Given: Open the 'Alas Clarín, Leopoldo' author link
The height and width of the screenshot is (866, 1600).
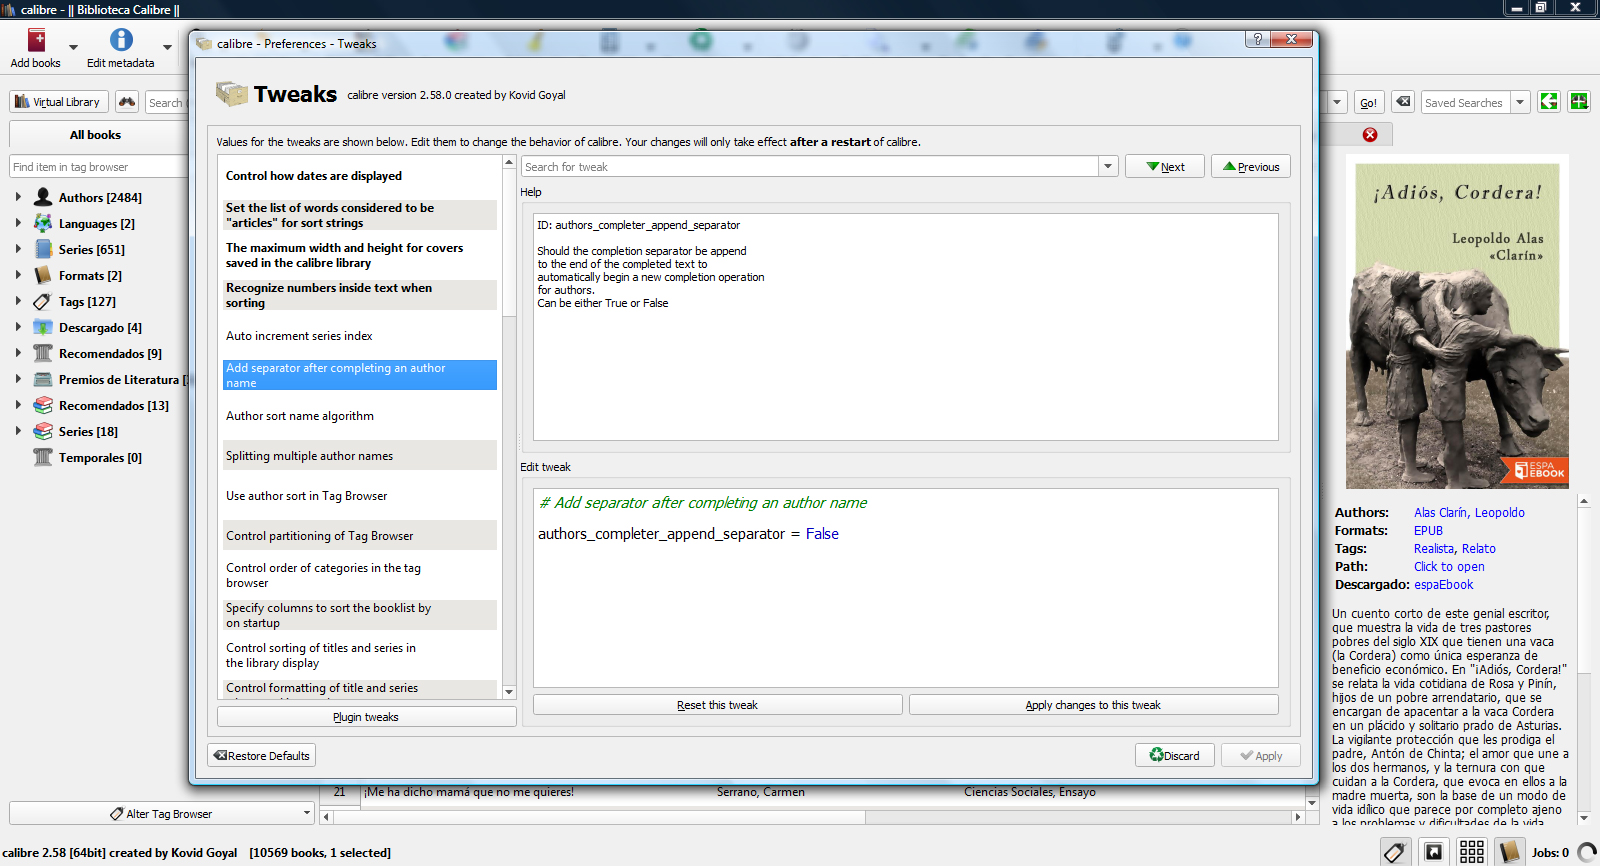Looking at the screenshot, I should click(1469, 512).
